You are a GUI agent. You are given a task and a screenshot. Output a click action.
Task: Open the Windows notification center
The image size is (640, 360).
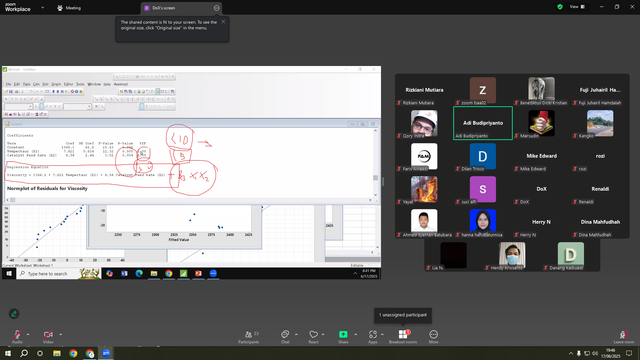(x=629, y=353)
